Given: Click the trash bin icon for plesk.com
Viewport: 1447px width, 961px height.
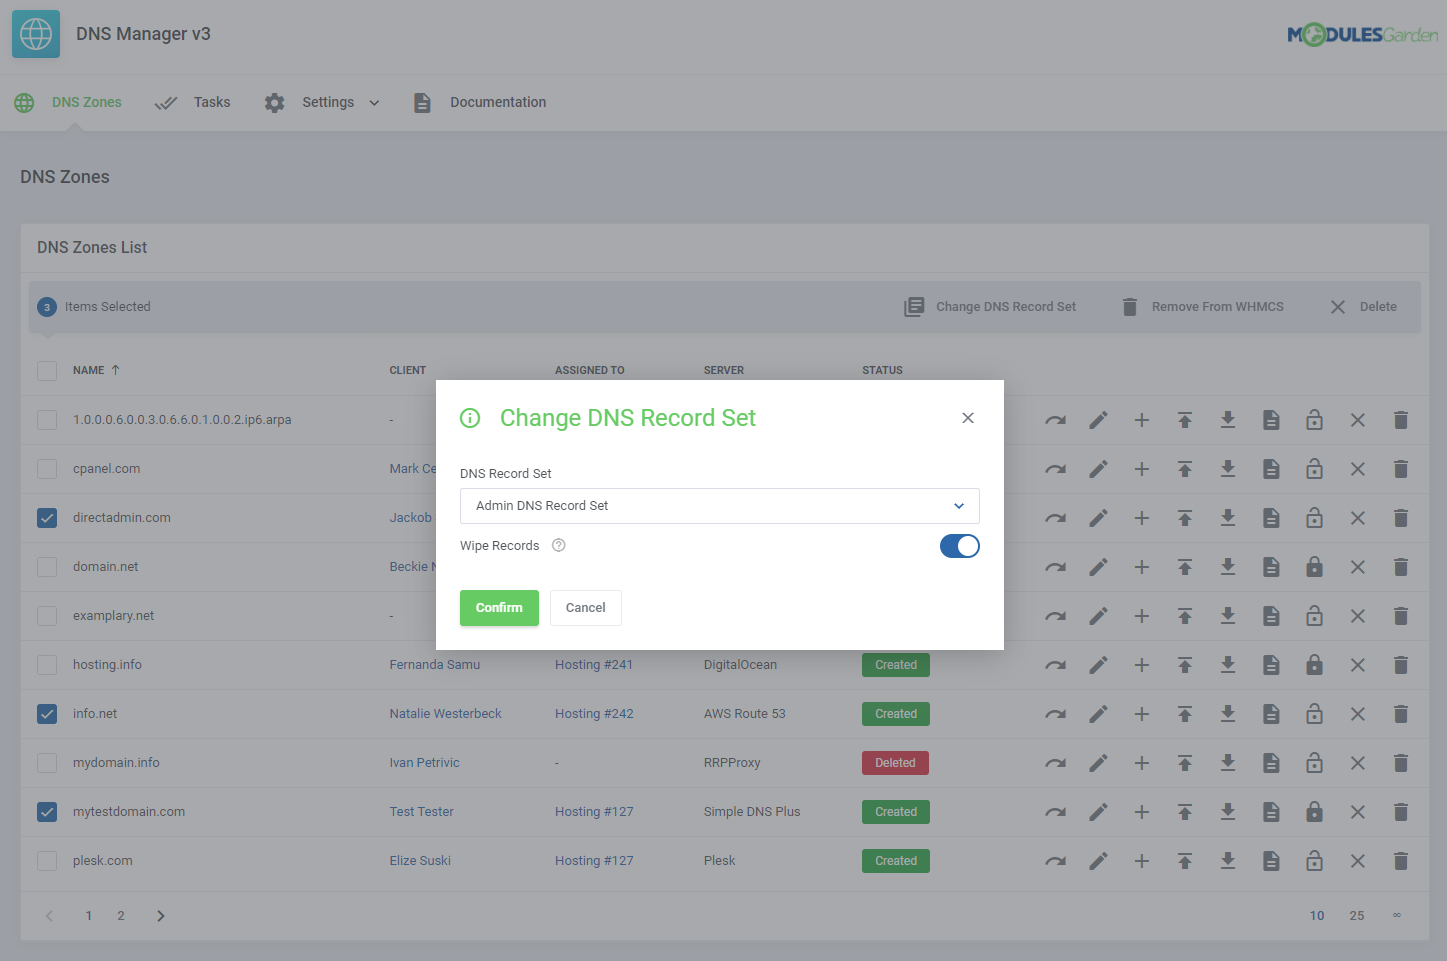Looking at the screenshot, I should [x=1400, y=861].
